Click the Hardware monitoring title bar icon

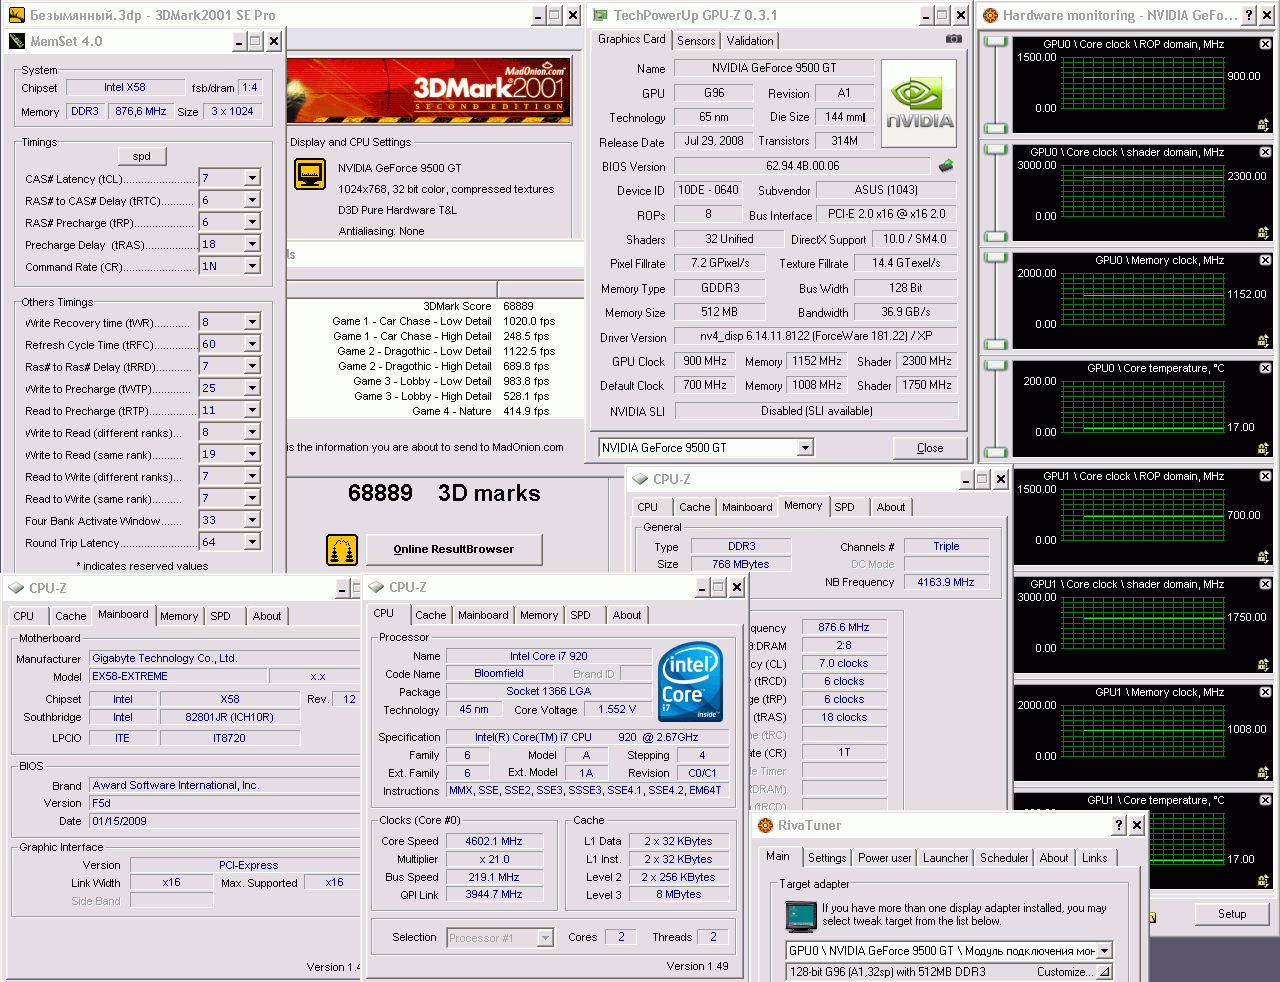tap(990, 15)
